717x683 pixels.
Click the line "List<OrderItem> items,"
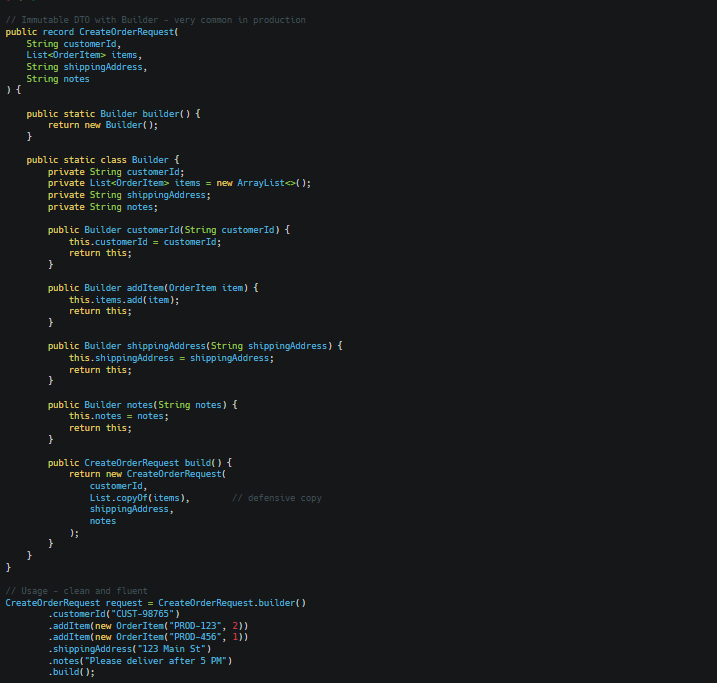[84, 55]
